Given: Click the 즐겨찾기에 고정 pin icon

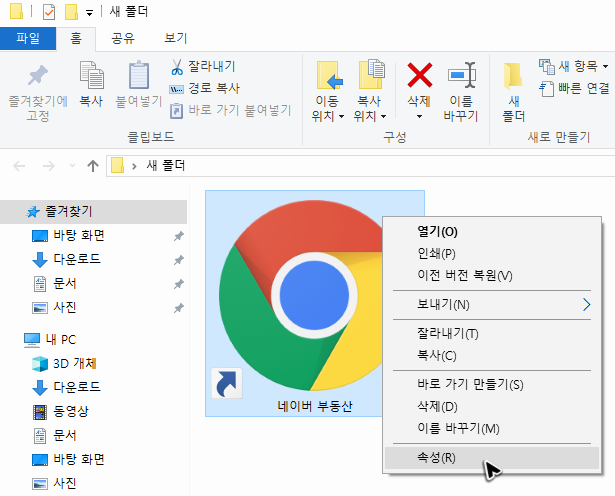Looking at the screenshot, I should pos(38,75).
